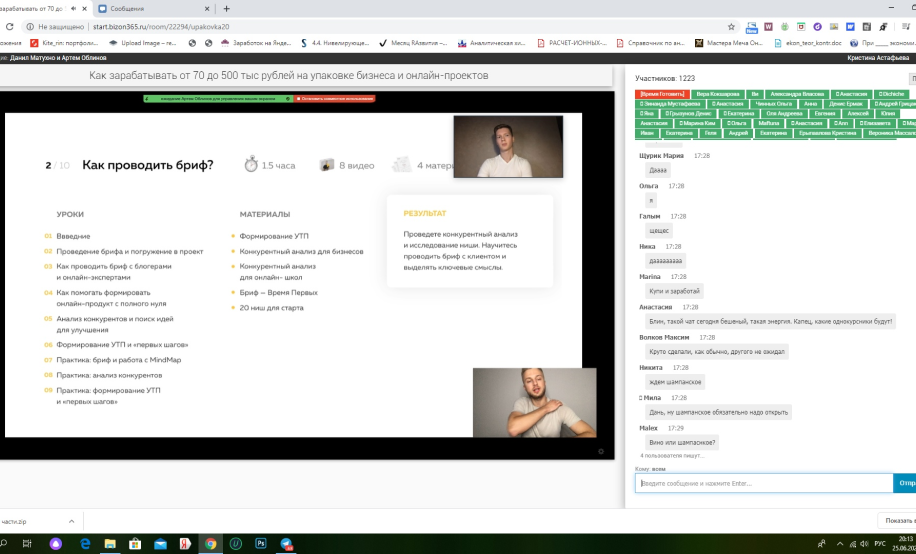The height and width of the screenshot is (554, 916).
Task: Expand the частн.zip download options chevron
Action: point(71,521)
